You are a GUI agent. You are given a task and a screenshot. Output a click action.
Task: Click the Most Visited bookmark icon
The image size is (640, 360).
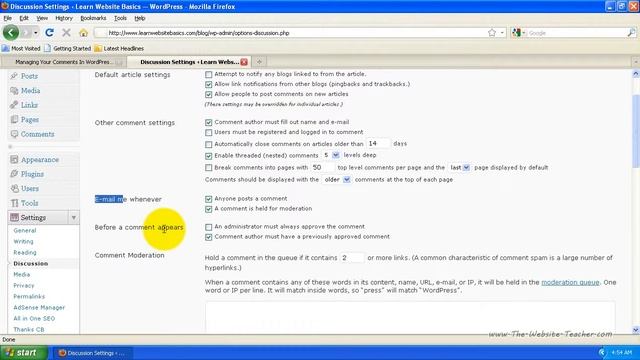point(5,48)
